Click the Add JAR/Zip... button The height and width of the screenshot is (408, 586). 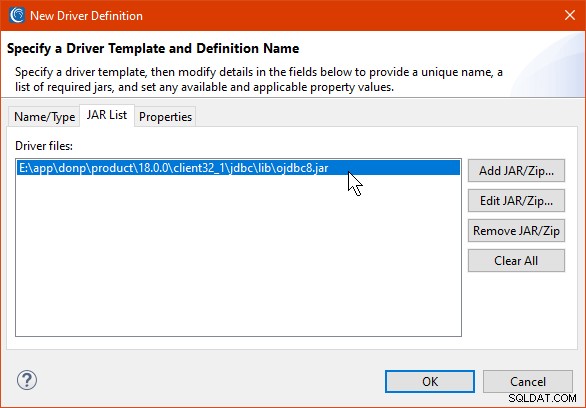coord(516,171)
